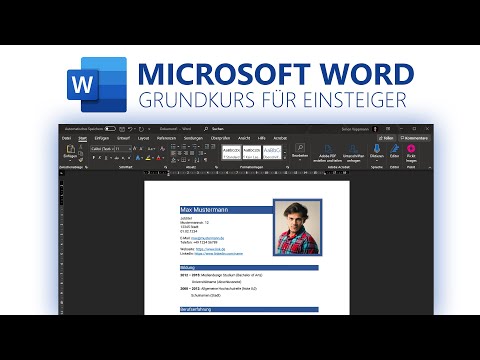Apply the red font color

point(159,158)
